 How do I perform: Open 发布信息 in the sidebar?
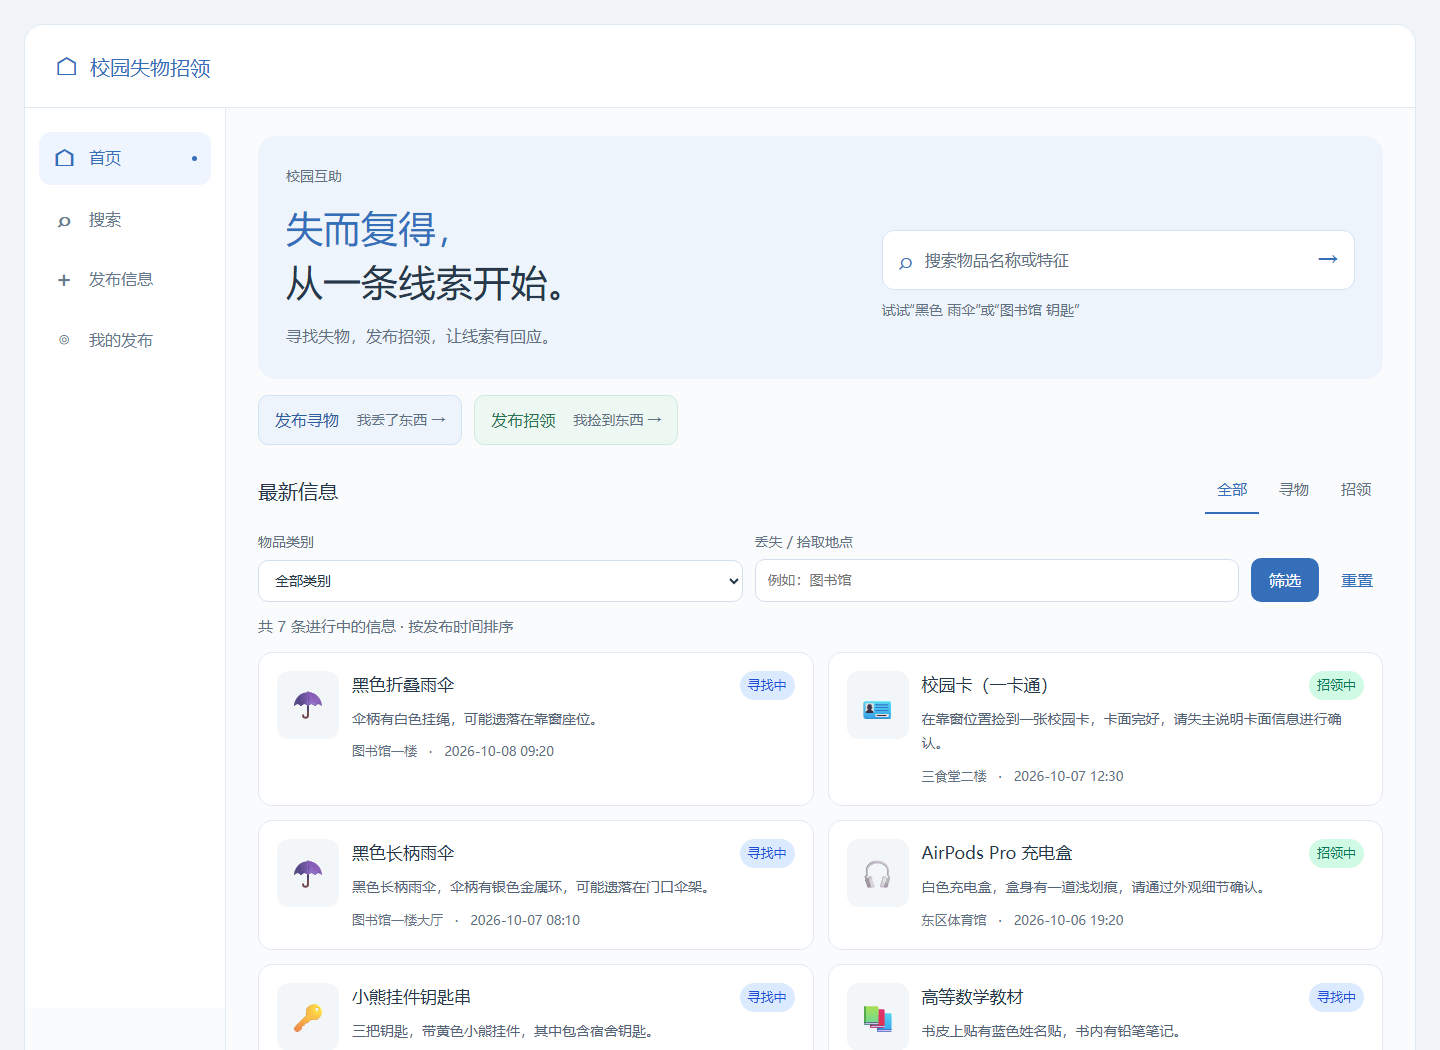[125, 280]
